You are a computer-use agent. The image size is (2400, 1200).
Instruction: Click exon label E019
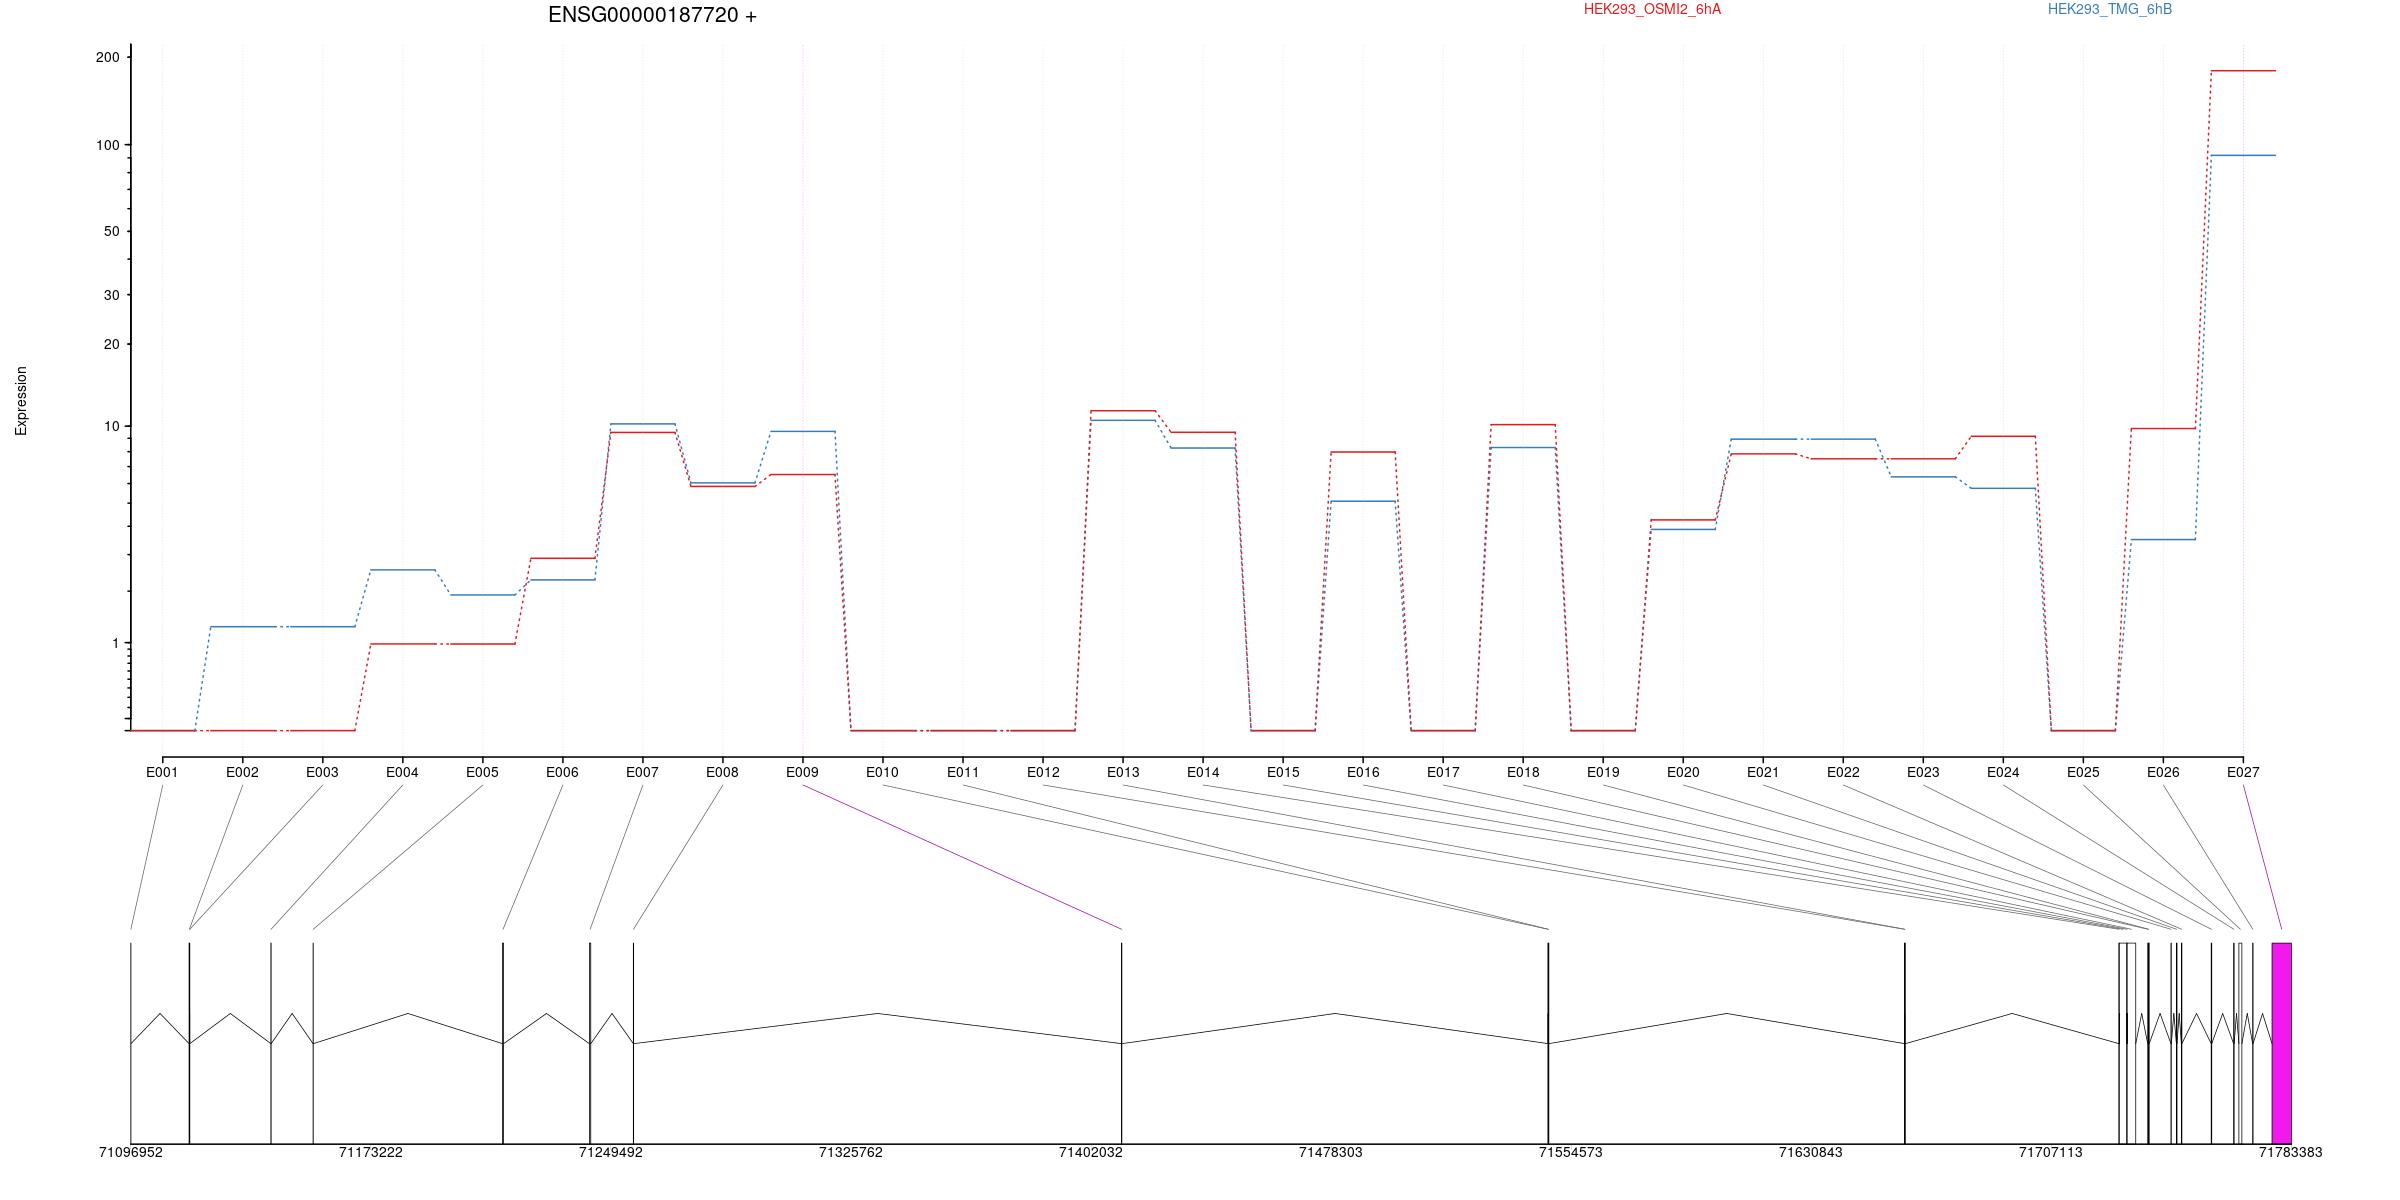pyautogui.click(x=1603, y=772)
